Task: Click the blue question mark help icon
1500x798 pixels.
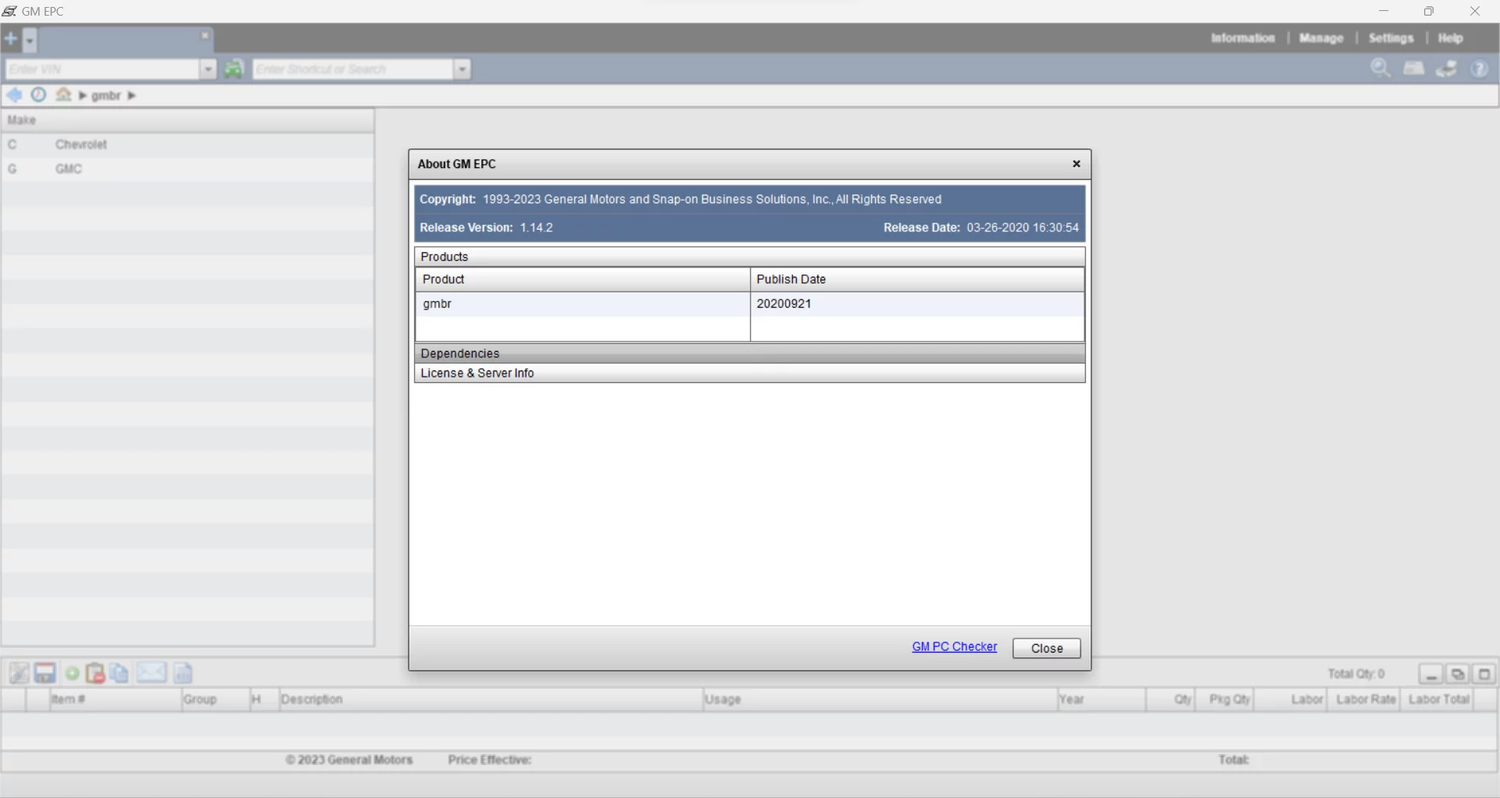Action: 1479,69
